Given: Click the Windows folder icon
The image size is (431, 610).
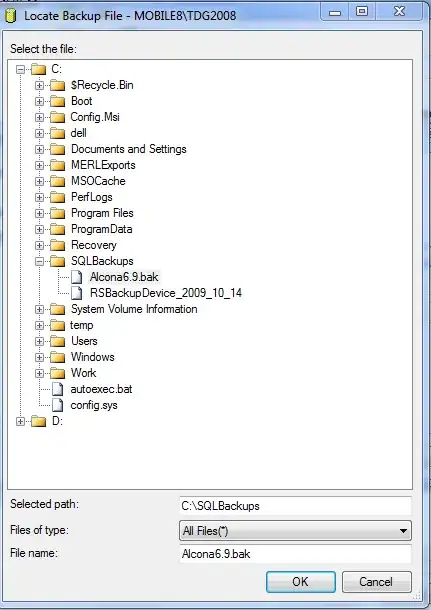Looking at the screenshot, I should click(58, 357).
